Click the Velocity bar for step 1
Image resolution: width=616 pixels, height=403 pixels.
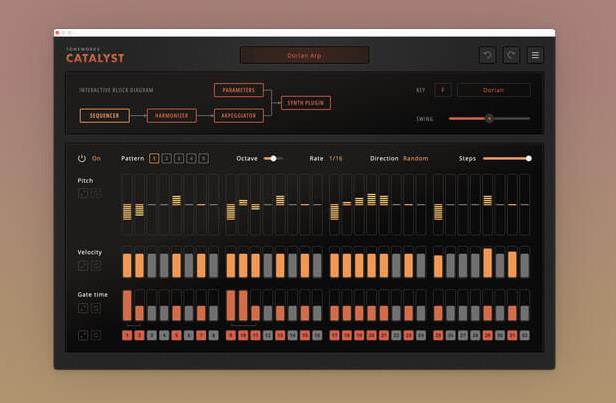click(127, 266)
